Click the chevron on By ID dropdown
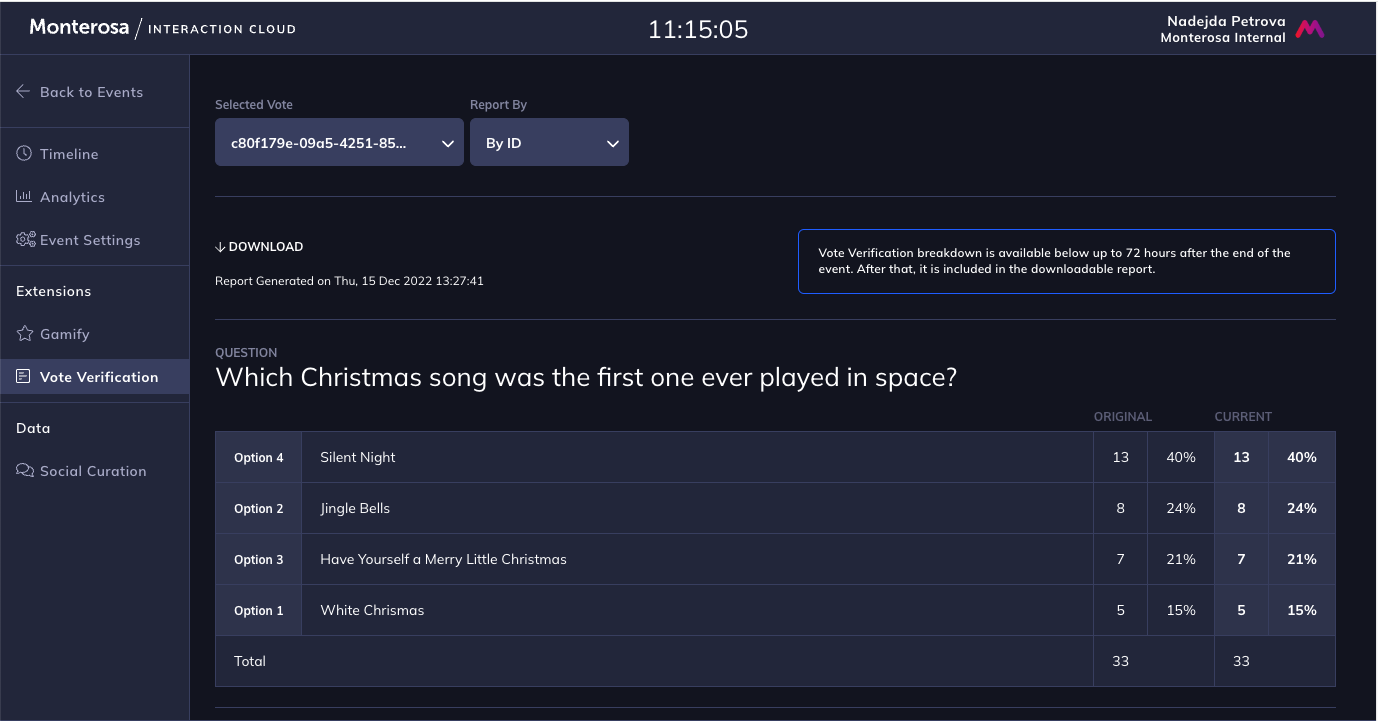1378x721 pixels. [x=613, y=143]
